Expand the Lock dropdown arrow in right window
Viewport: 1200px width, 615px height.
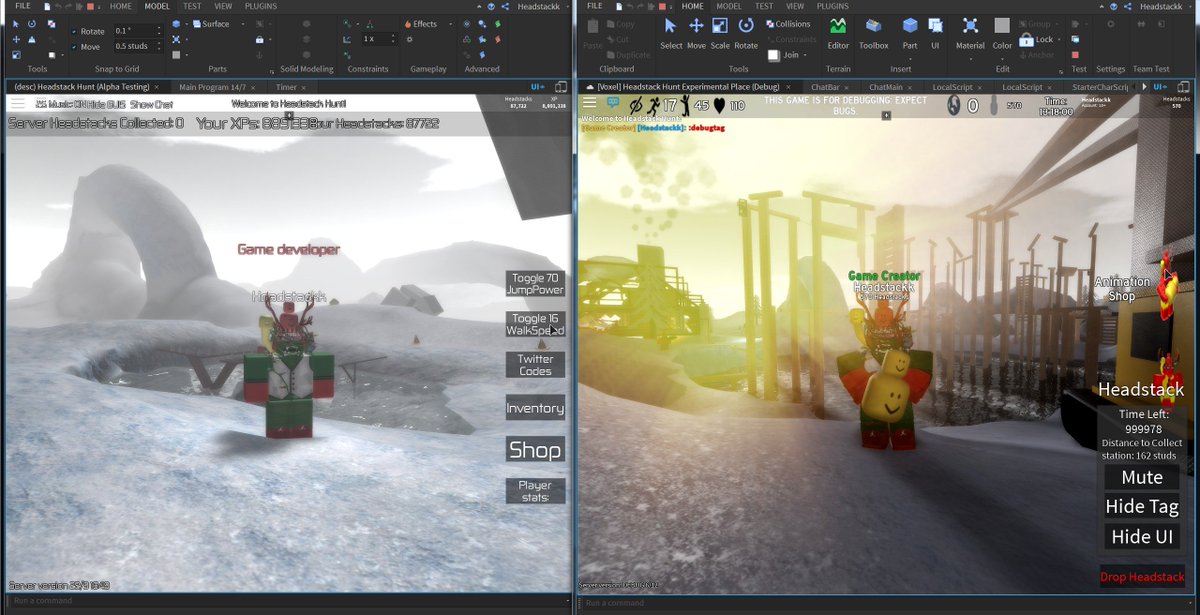(x=1058, y=40)
